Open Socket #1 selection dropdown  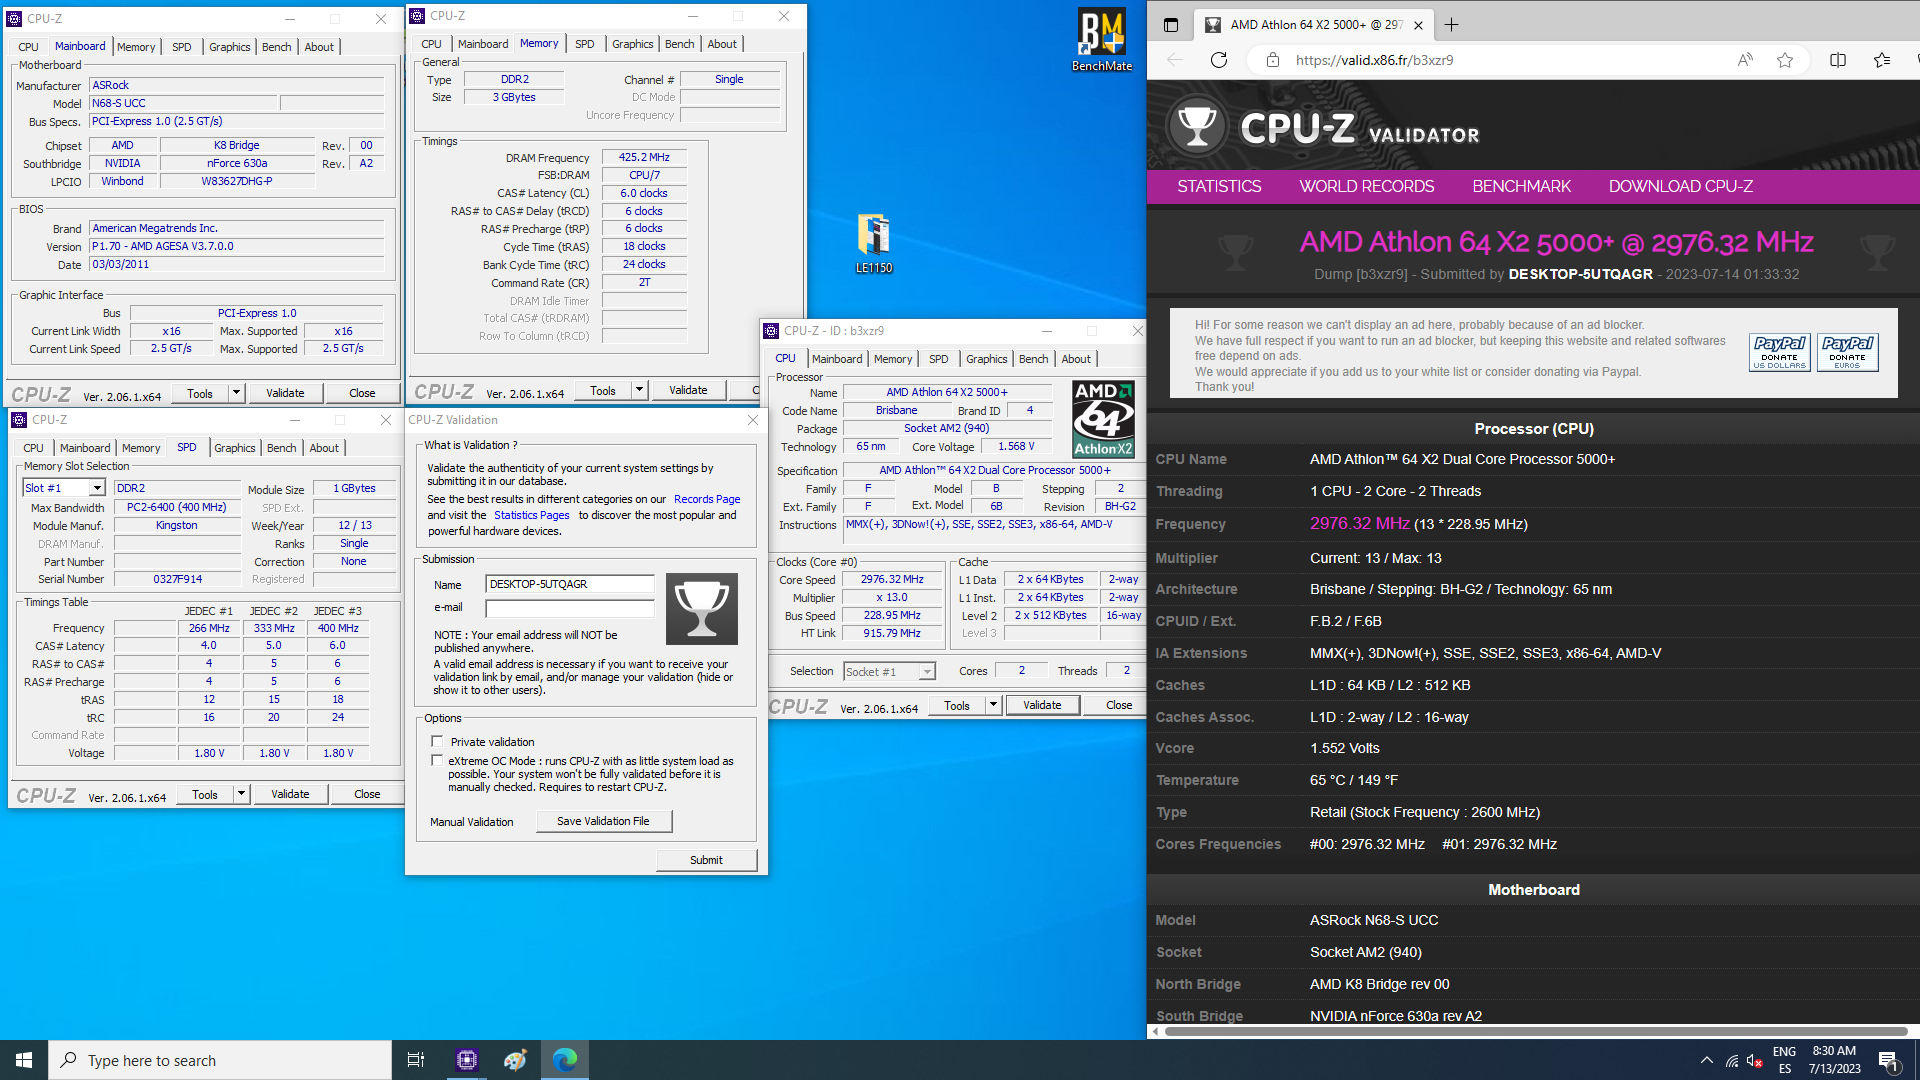[x=927, y=672]
